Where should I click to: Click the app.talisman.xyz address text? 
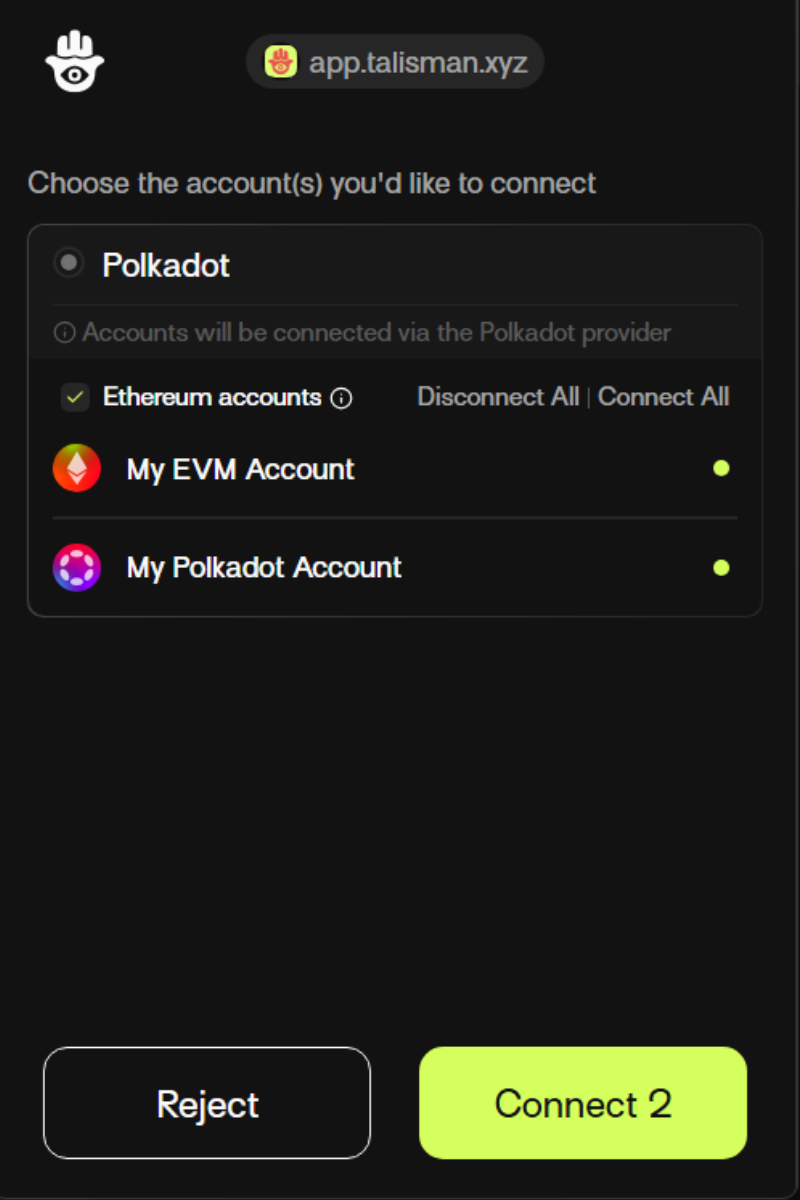tap(417, 62)
